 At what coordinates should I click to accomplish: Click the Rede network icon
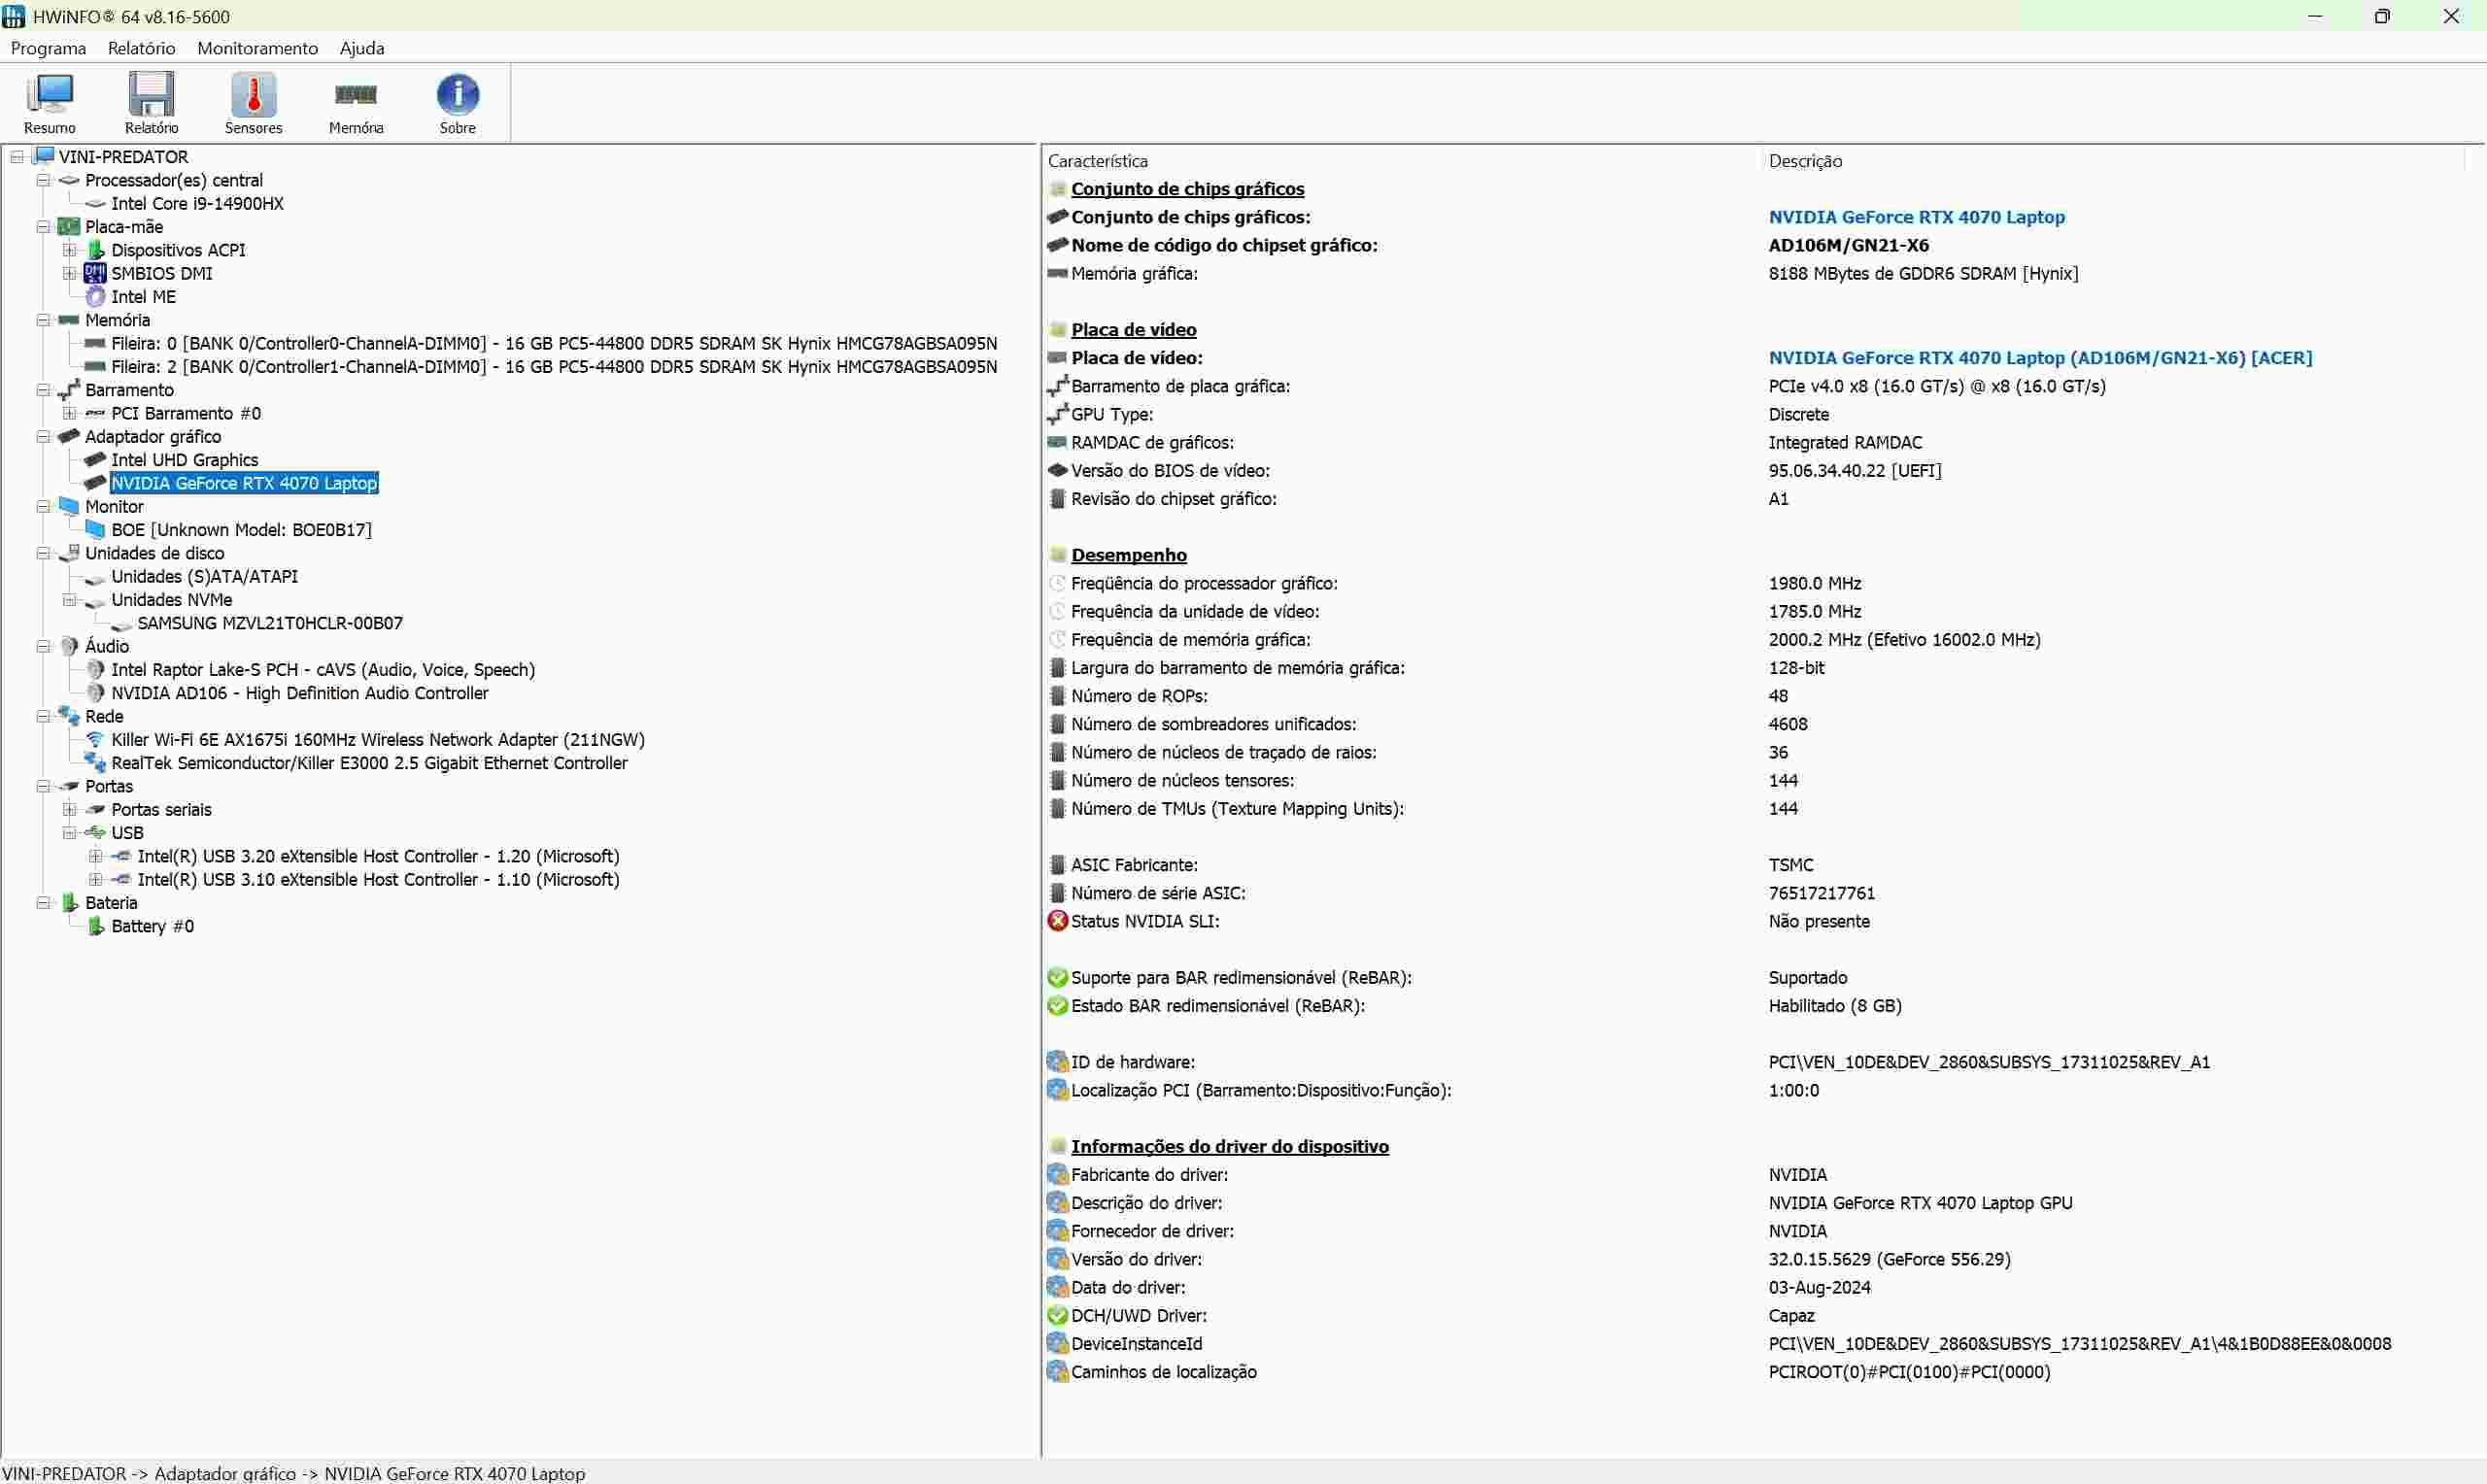tap(68, 716)
